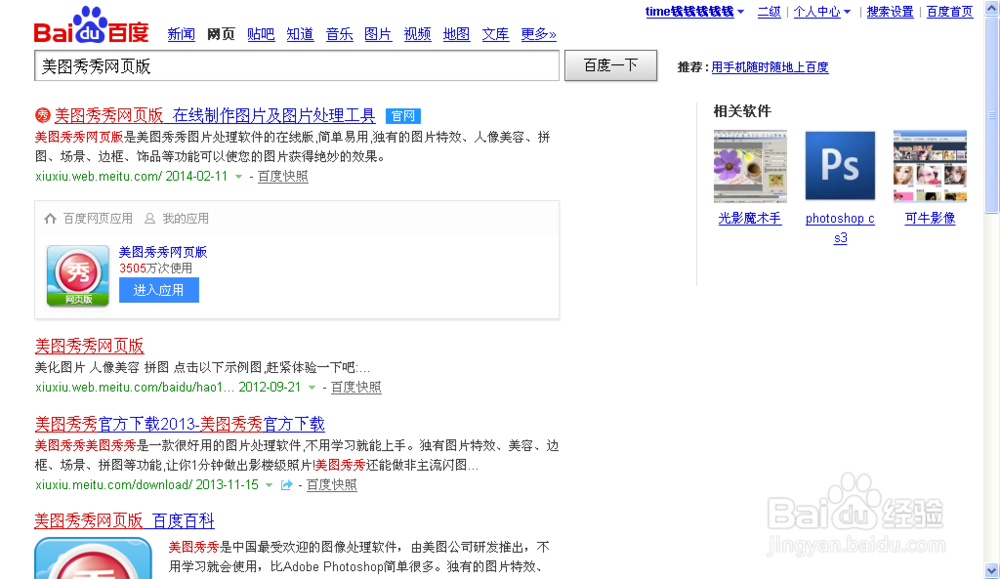The width and height of the screenshot is (1000, 579).
Task: Open the 美图秀秀网页版 app icon
Action: pyautogui.click(x=78, y=275)
